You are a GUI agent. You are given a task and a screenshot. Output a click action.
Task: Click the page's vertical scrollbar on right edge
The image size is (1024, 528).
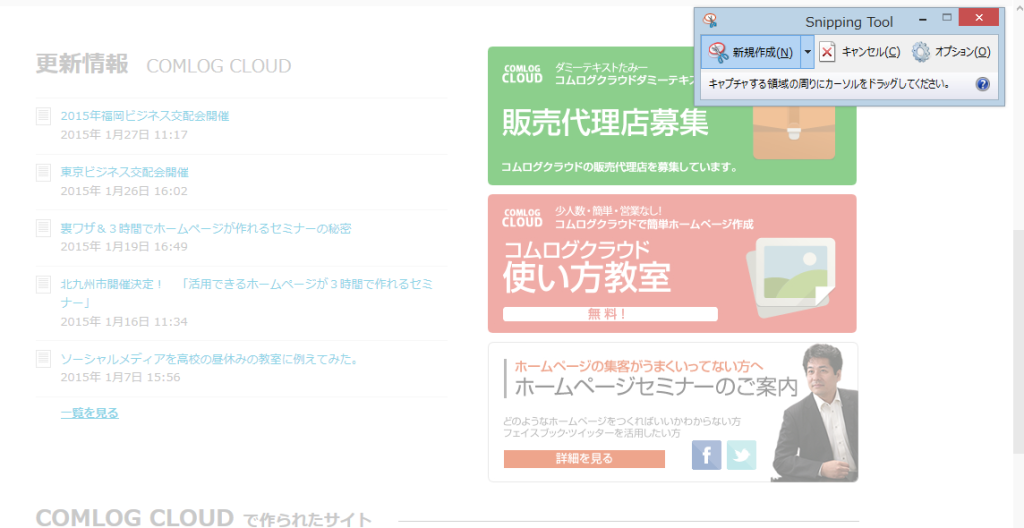(x=1017, y=300)
